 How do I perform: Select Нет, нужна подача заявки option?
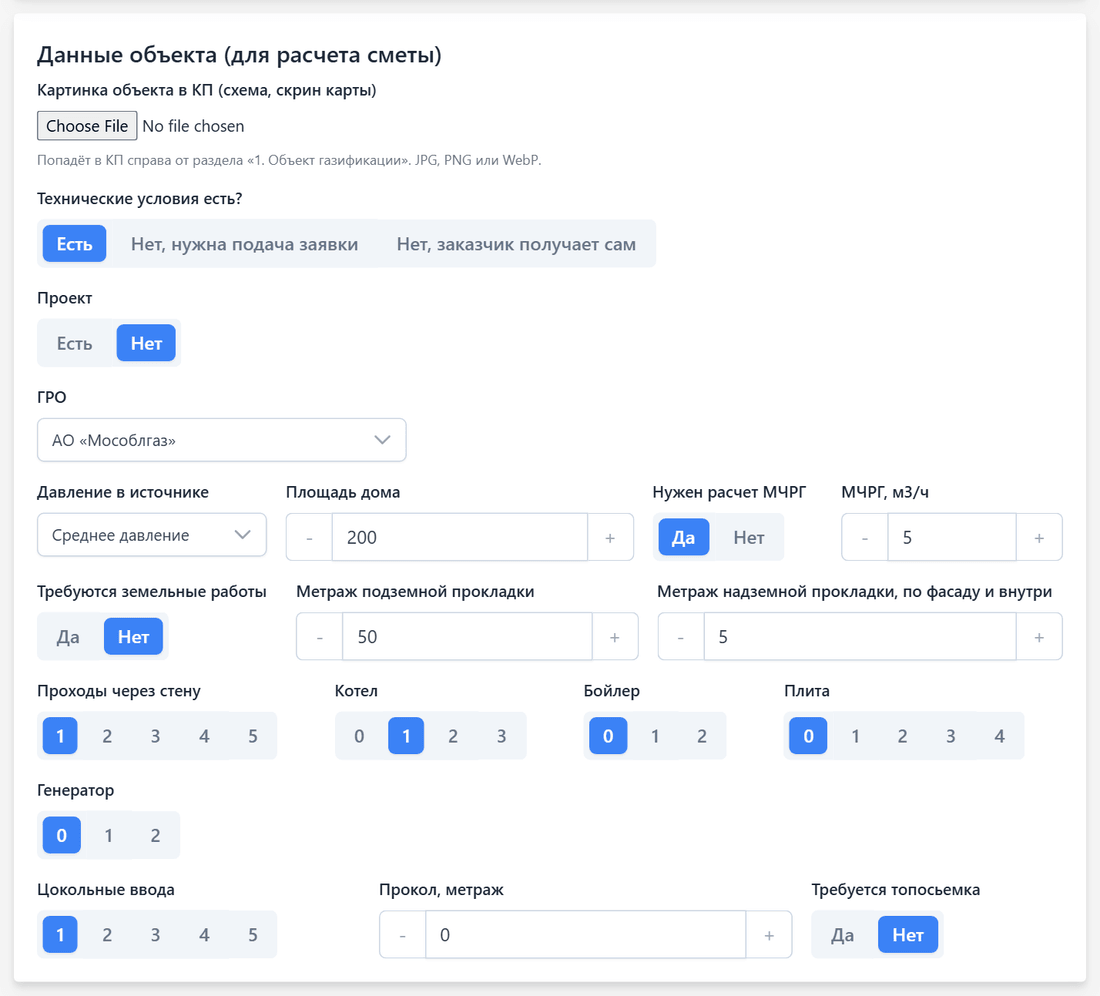244,244
